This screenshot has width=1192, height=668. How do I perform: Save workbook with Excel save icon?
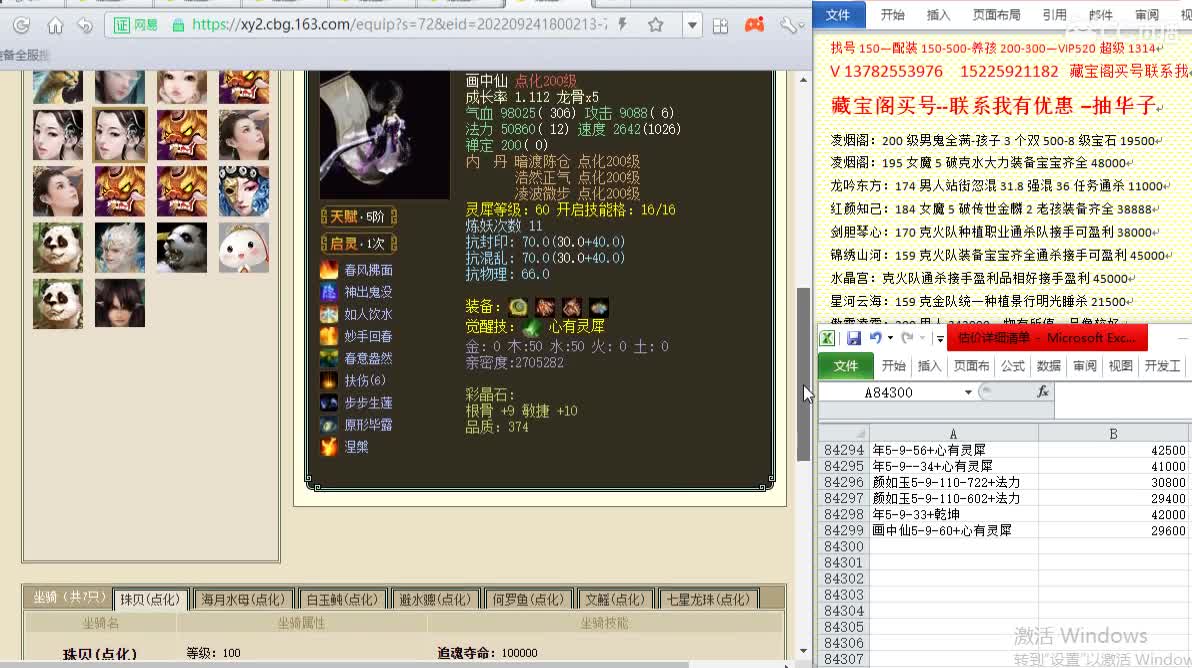tap(854, 338)
